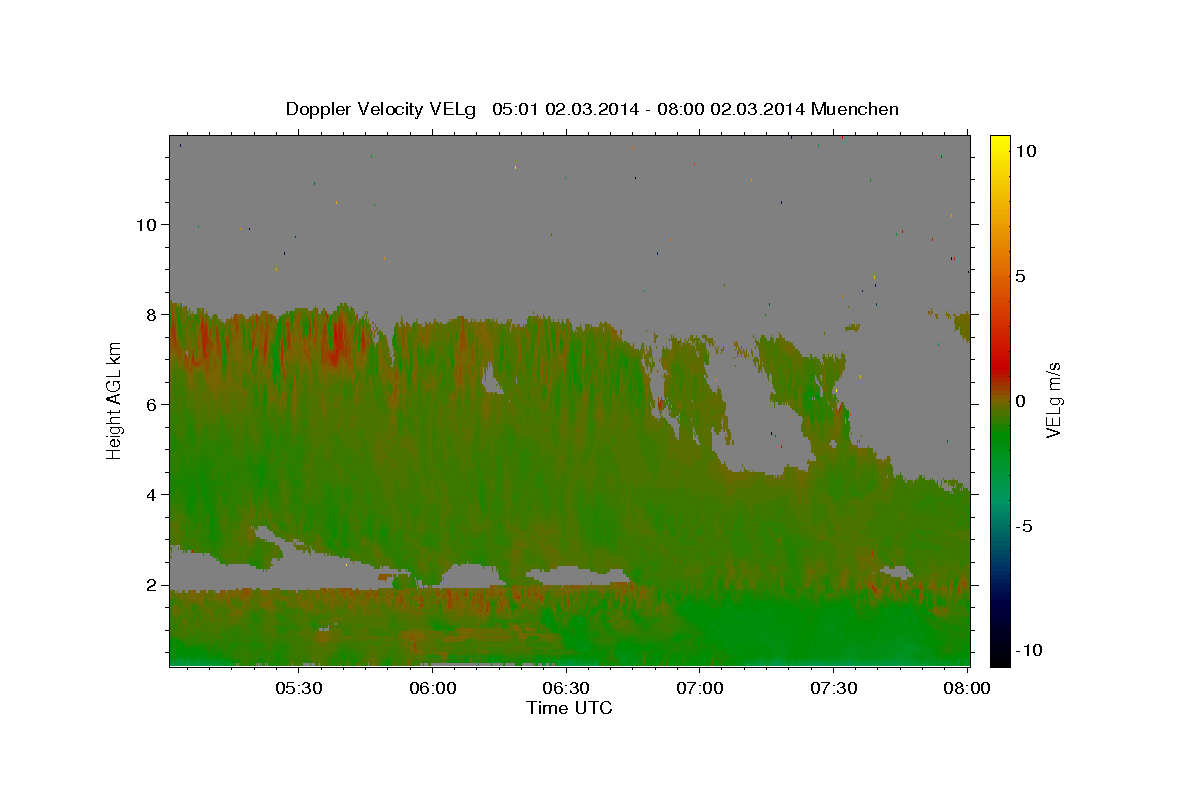The image size is (1200, 800).
Task: Click the 'Height AGL km' axis title
Action: [x=114, y=400]
